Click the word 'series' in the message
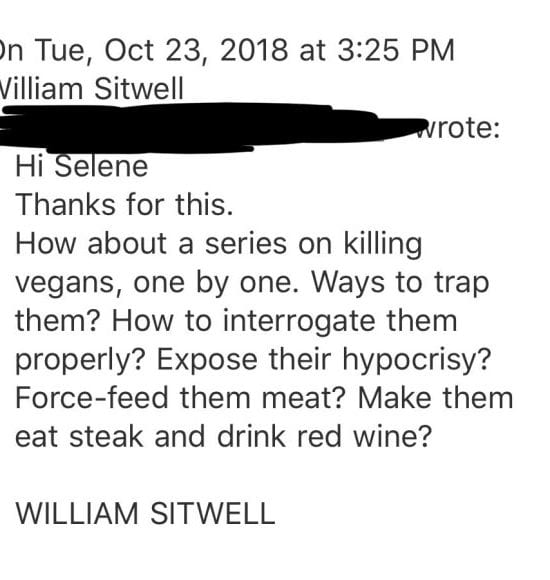The image size is (550, 580). [246, 245]
